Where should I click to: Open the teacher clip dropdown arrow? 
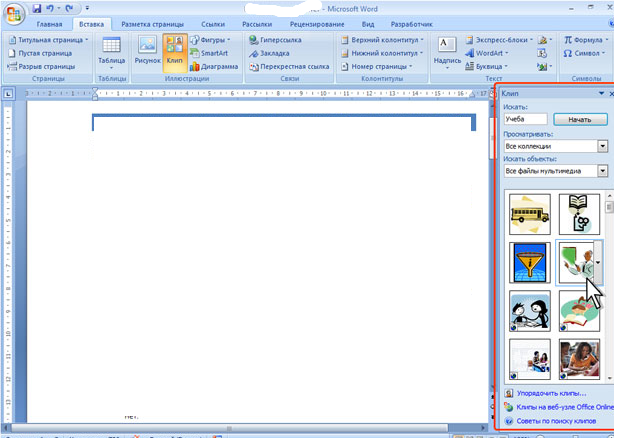click(x=598, y=262)
